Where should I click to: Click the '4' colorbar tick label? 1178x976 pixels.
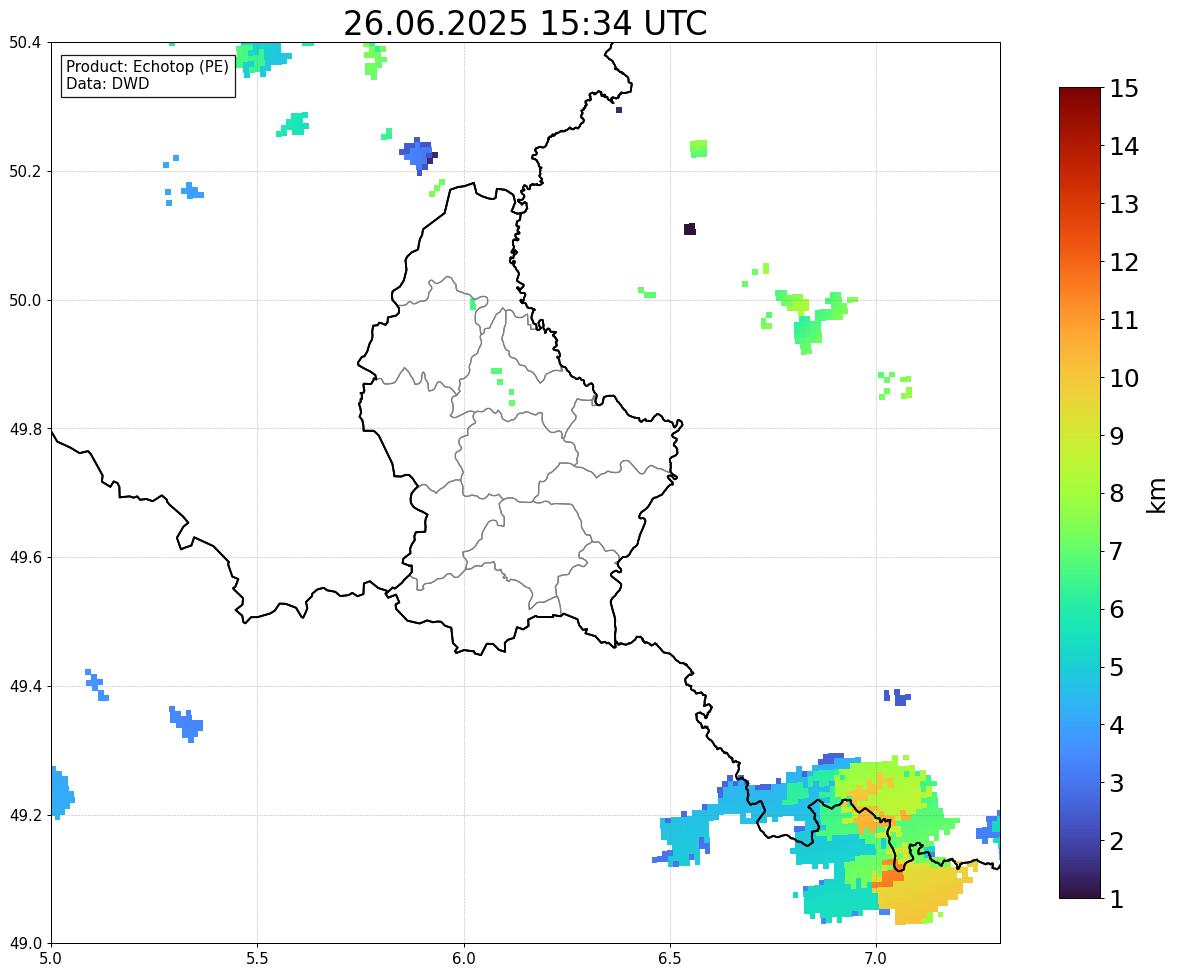[1116, 725]
